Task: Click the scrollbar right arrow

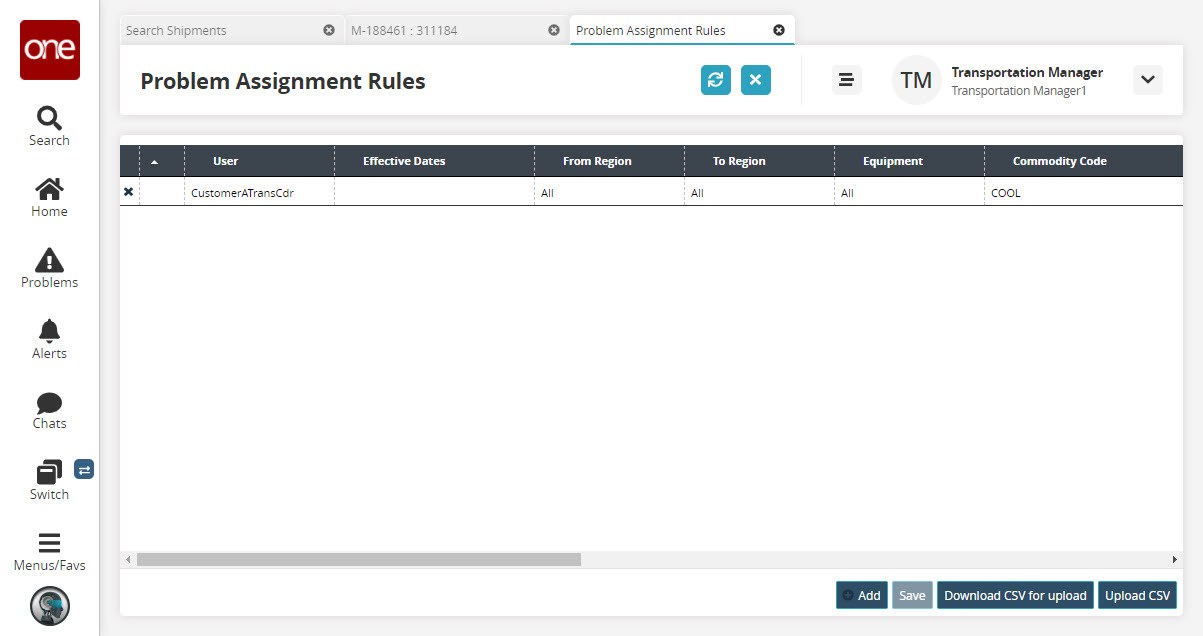Action: (1175, 560)
